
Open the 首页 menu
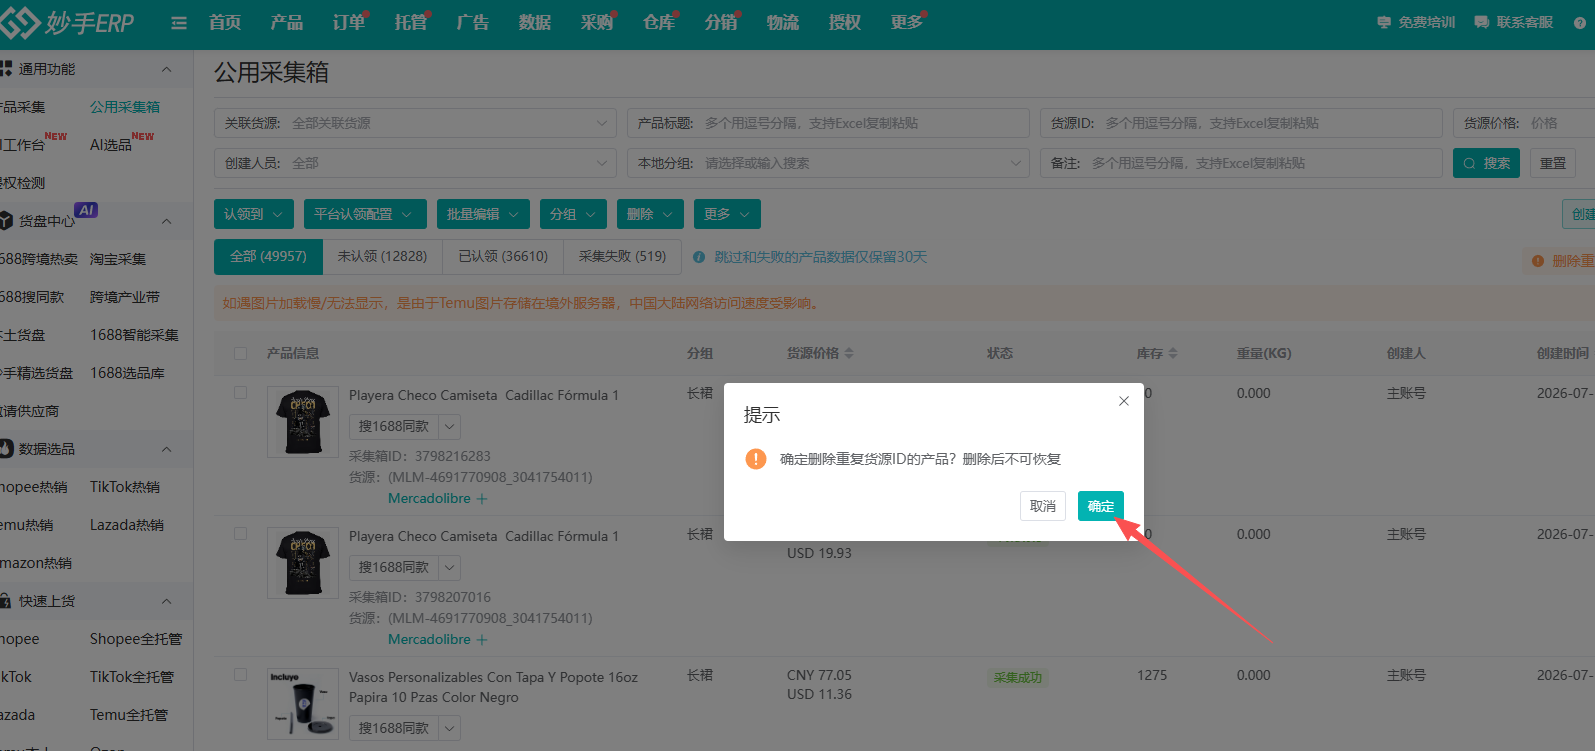tap(225, 22)
